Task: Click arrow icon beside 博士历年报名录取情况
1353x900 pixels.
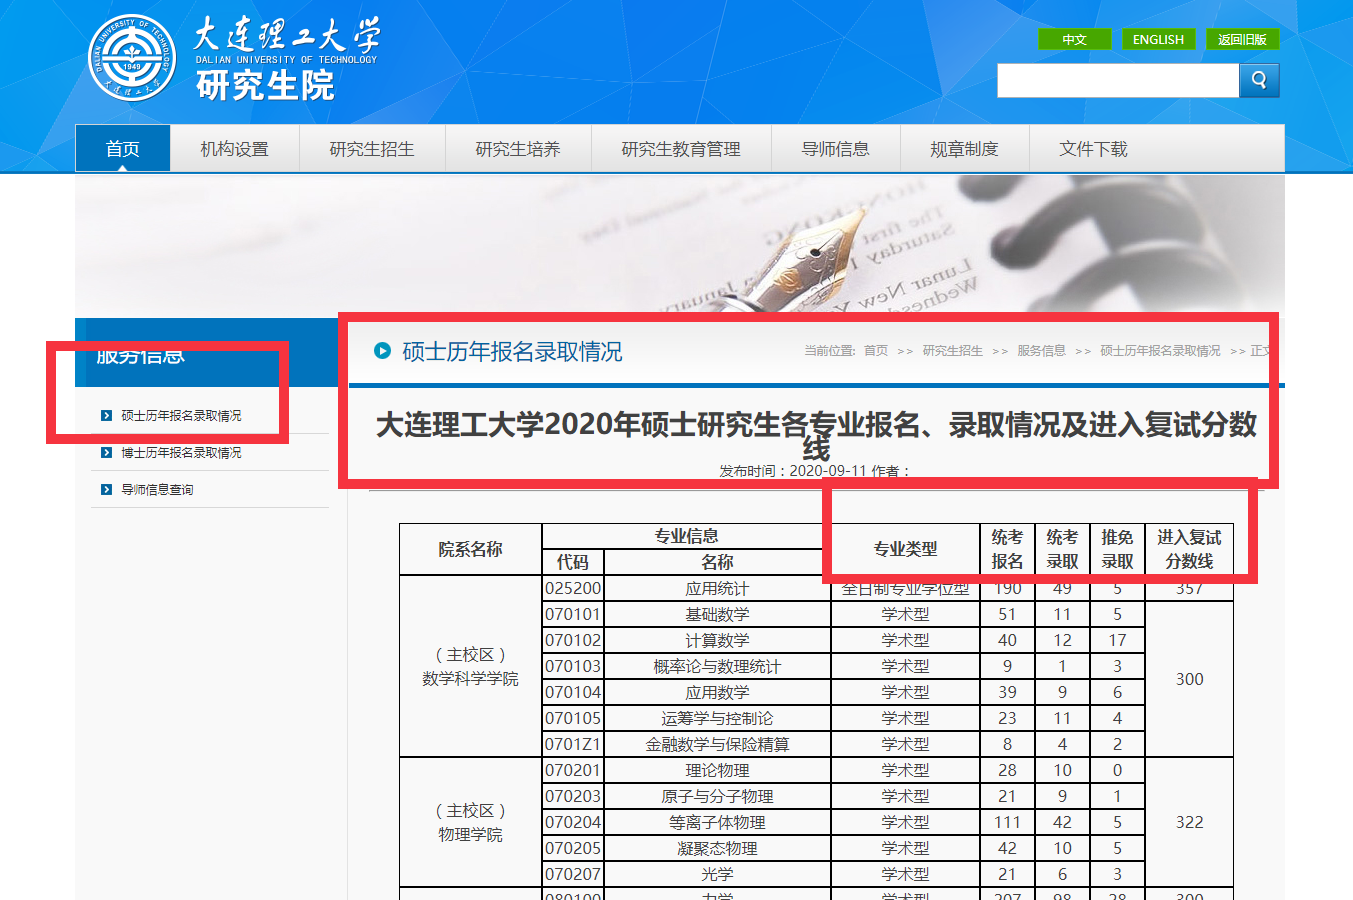Action: tap(106, 453)
